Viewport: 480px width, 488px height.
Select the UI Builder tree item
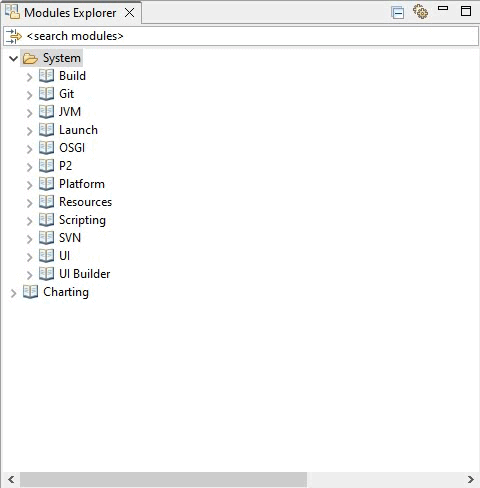[85, 274]
